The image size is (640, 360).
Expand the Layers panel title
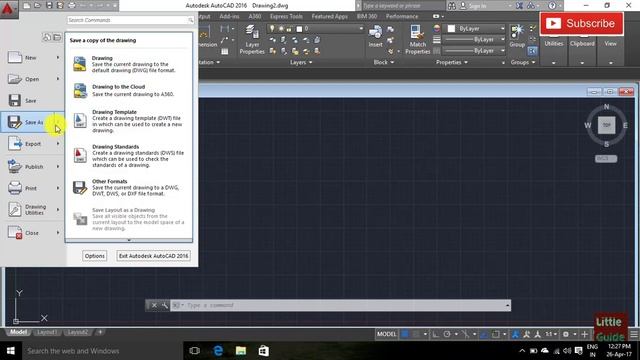(x=301, y=62)
